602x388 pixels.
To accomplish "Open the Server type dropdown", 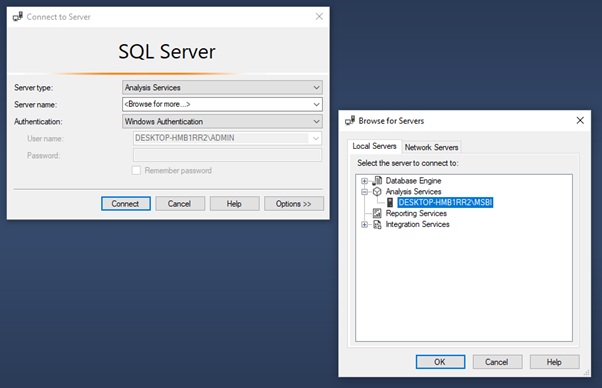I will click(x=222, y=88).
